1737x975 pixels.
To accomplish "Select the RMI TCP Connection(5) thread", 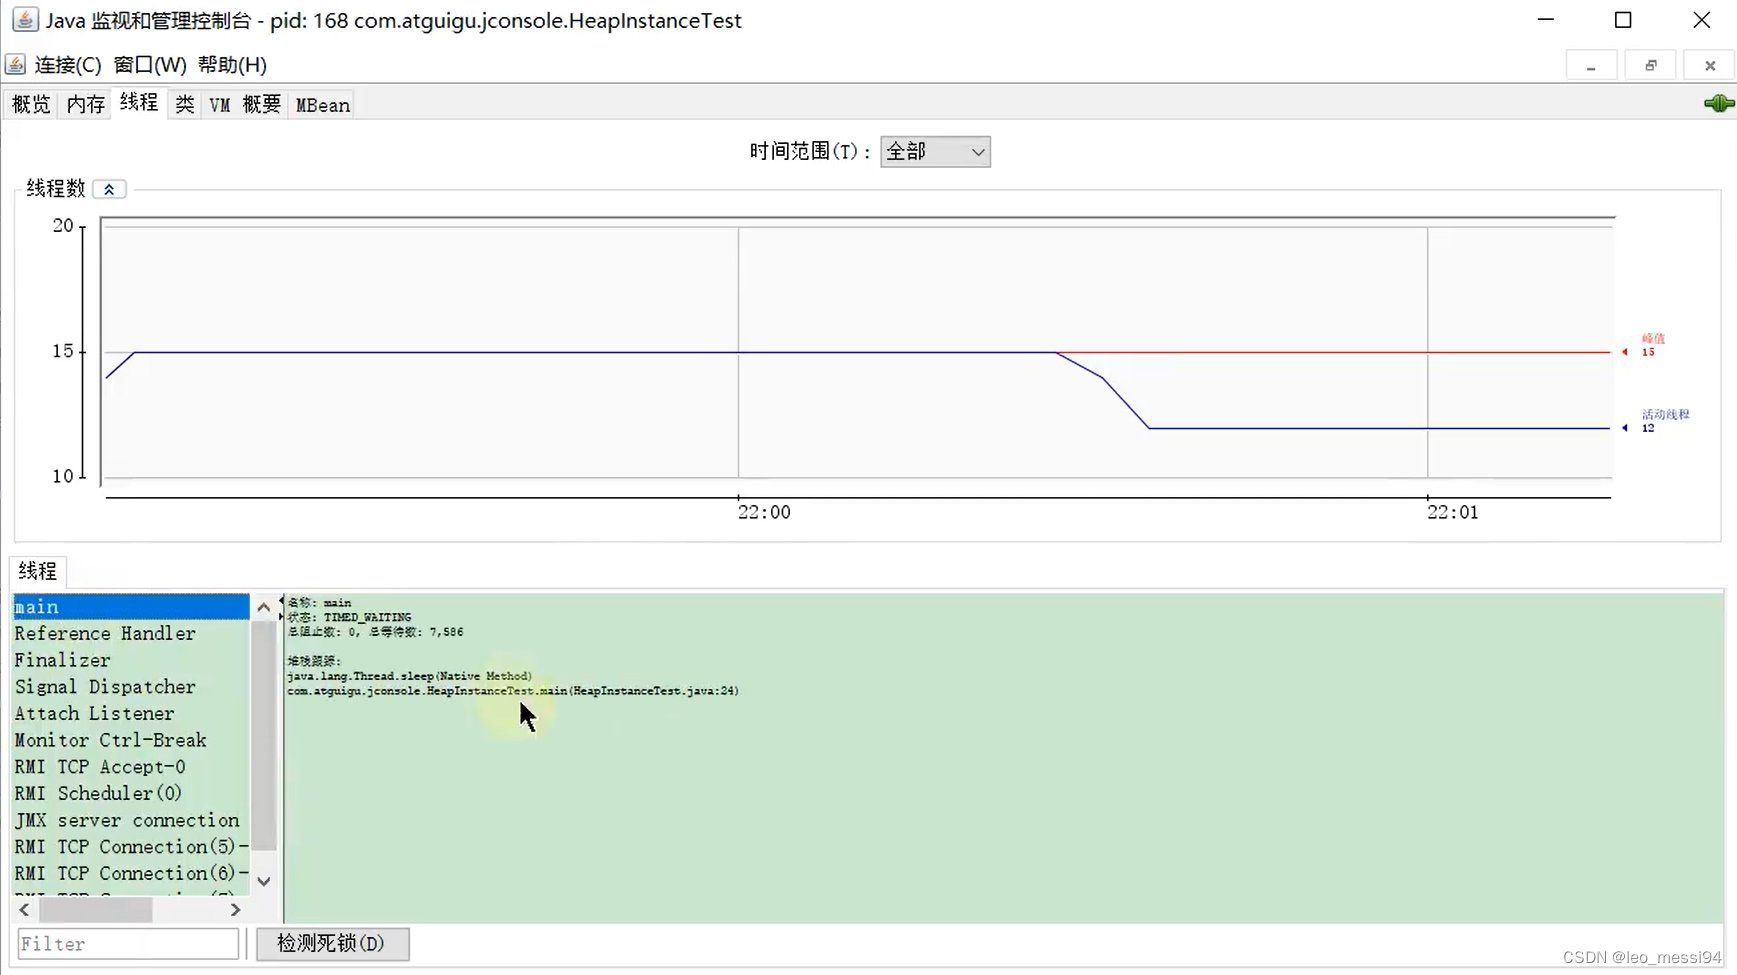I will (131, 847).
